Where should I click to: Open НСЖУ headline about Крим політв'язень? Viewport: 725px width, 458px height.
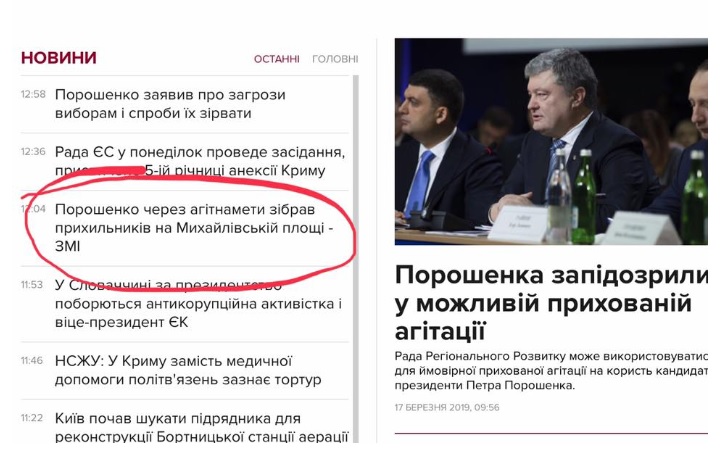[x=188, y=370]
